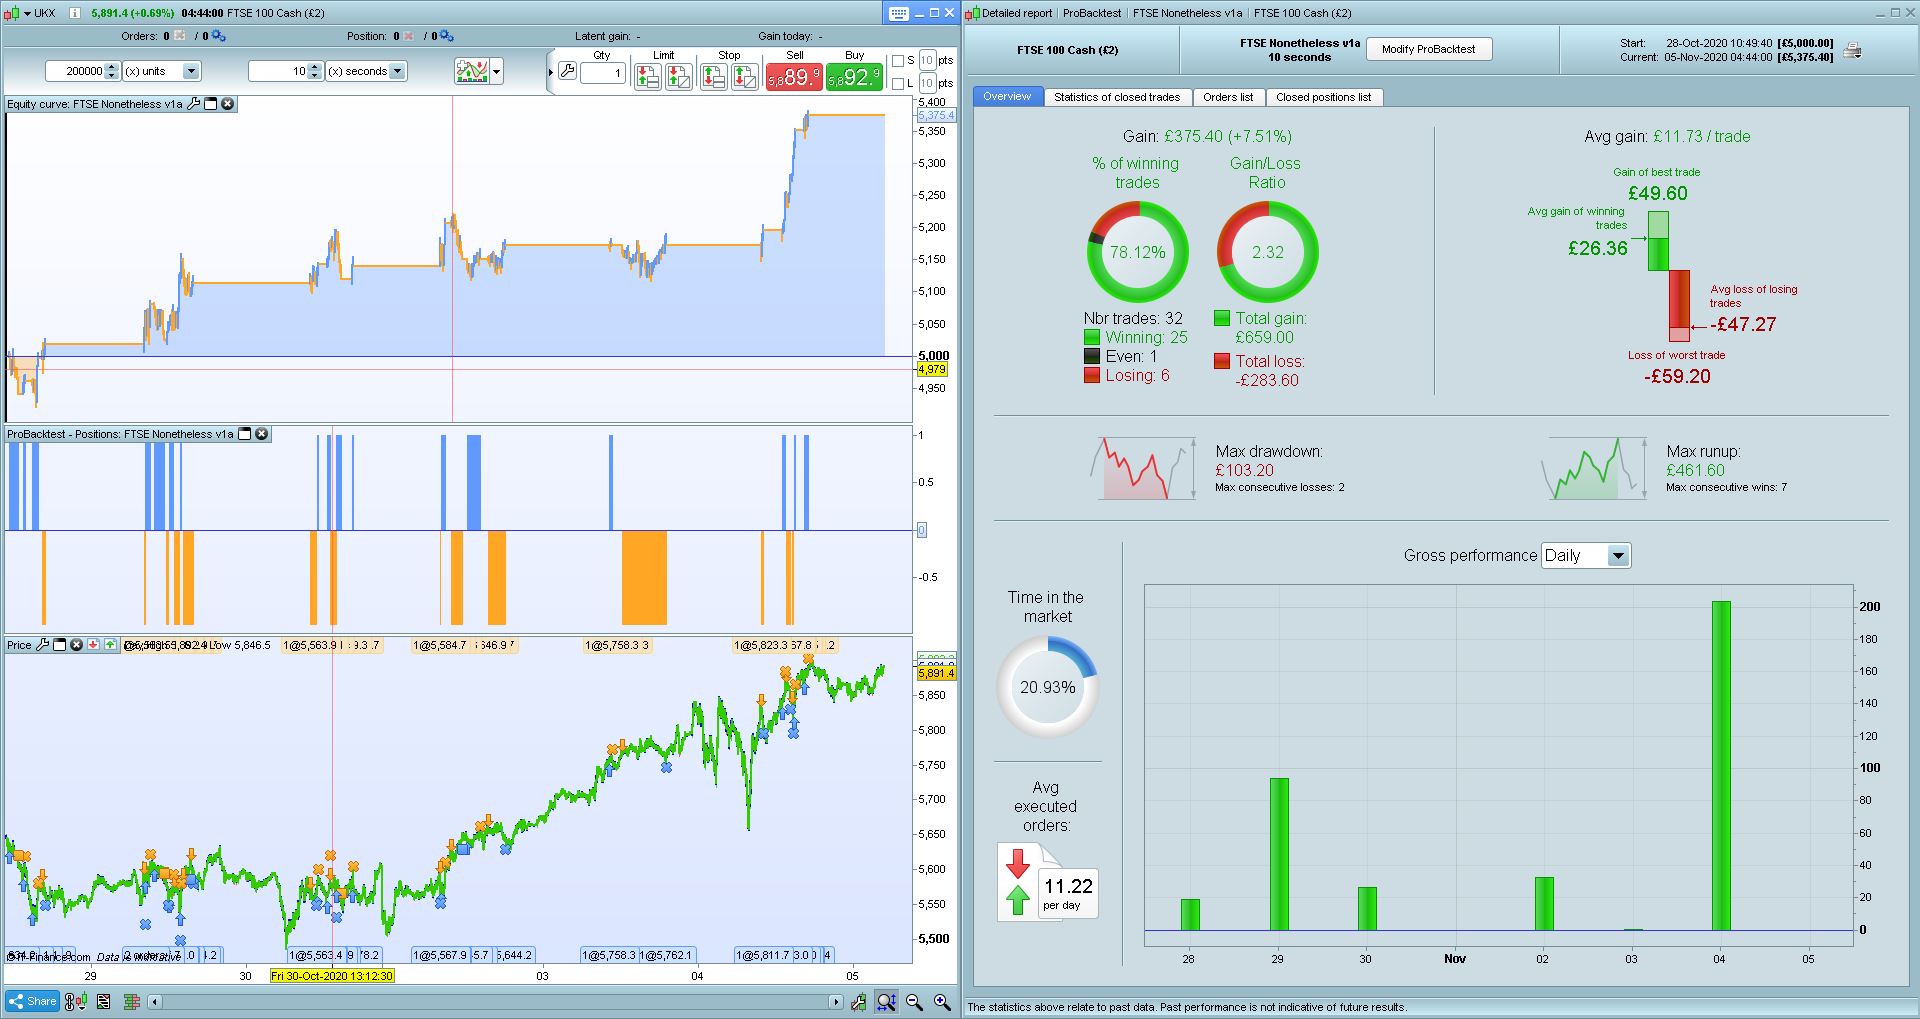Open the Orders list tab
The image size is (1920, 1019).
coord(1228,97)
